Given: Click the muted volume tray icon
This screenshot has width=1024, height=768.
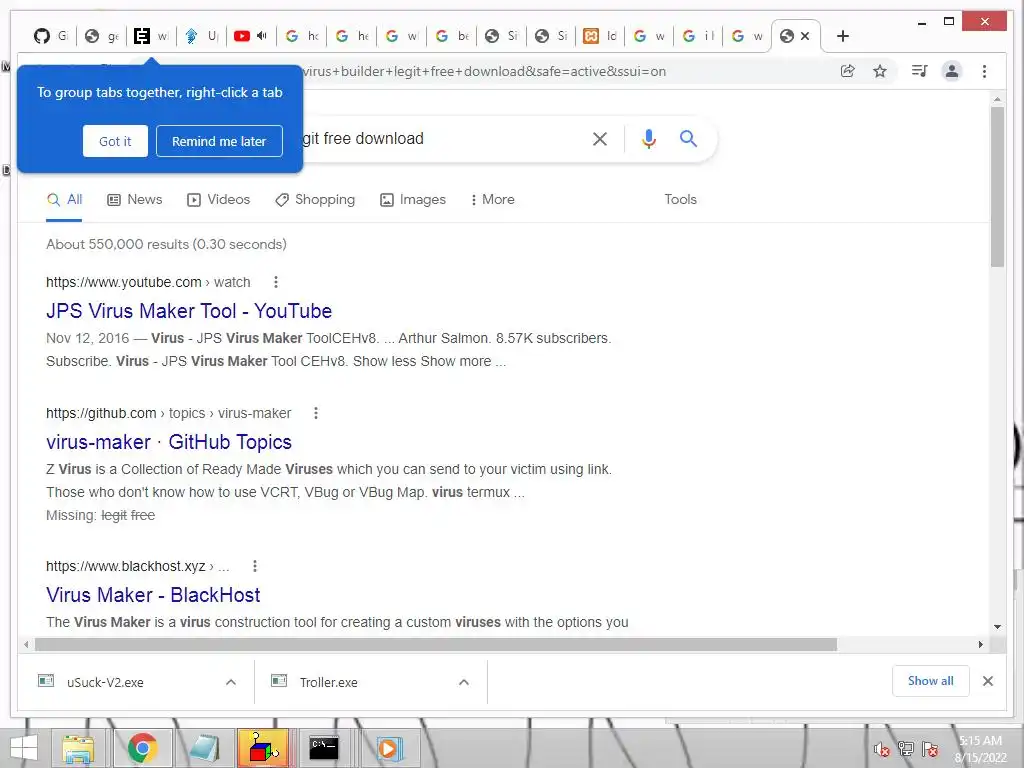Looking at the screenshot, I should point(882,749).
